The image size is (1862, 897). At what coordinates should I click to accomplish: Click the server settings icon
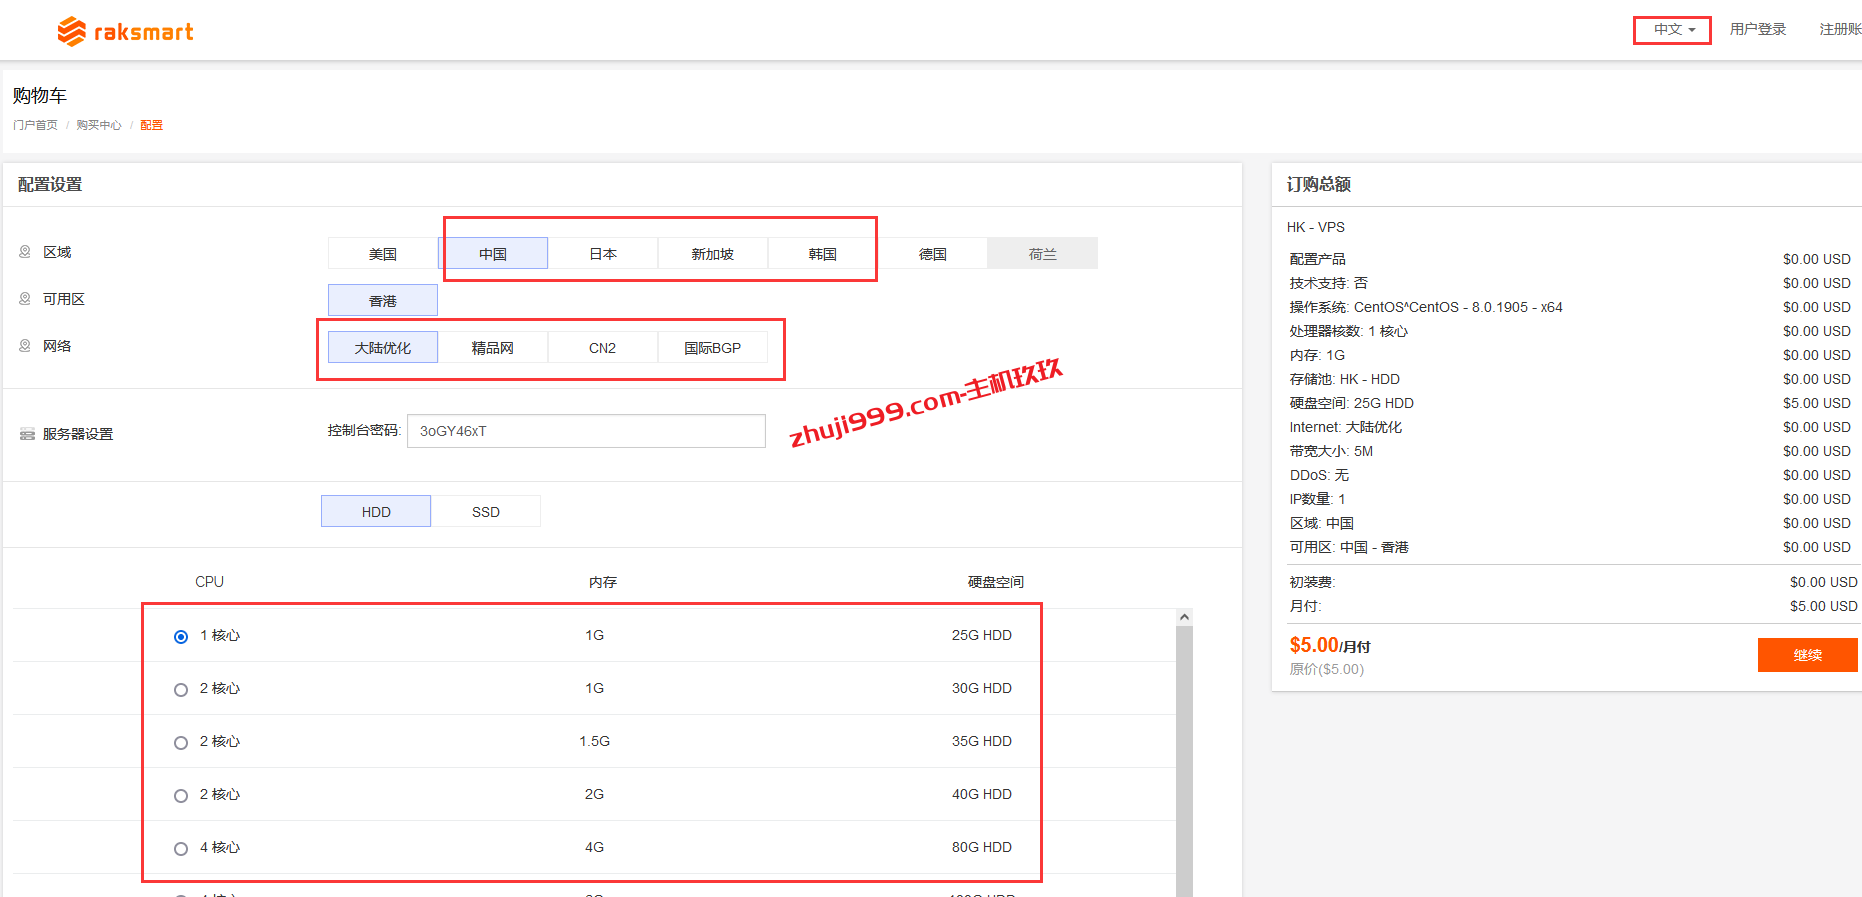point(27,434)
